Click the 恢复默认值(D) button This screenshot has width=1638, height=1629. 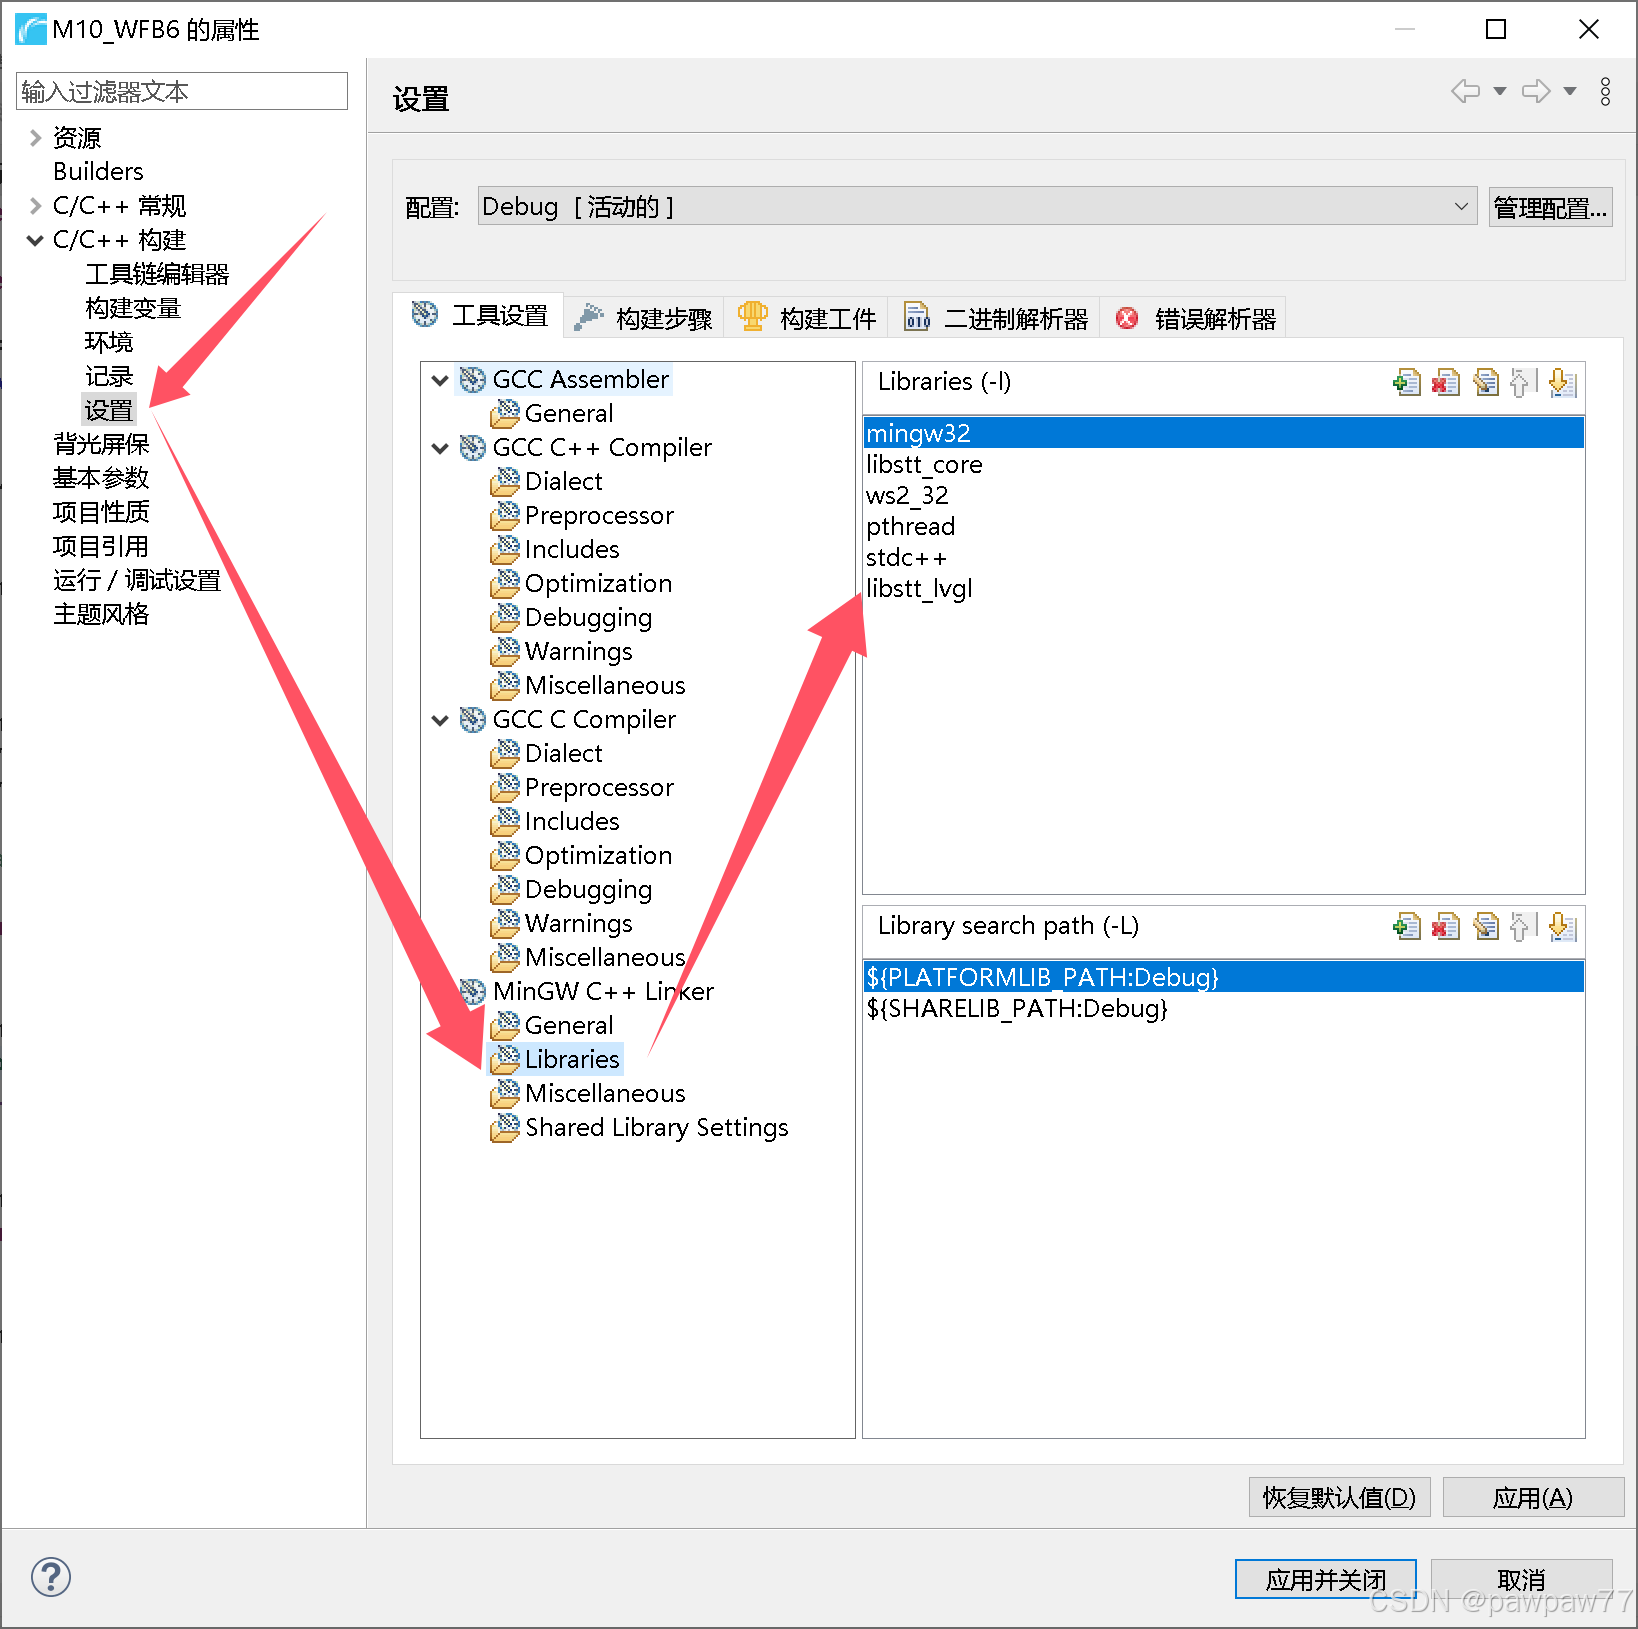(x=1339, y=1497)
